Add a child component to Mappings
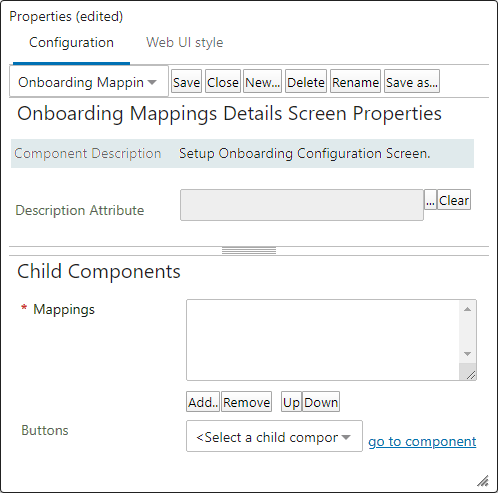The height and width of the screenshot is (493, 498). coord(203,402)
